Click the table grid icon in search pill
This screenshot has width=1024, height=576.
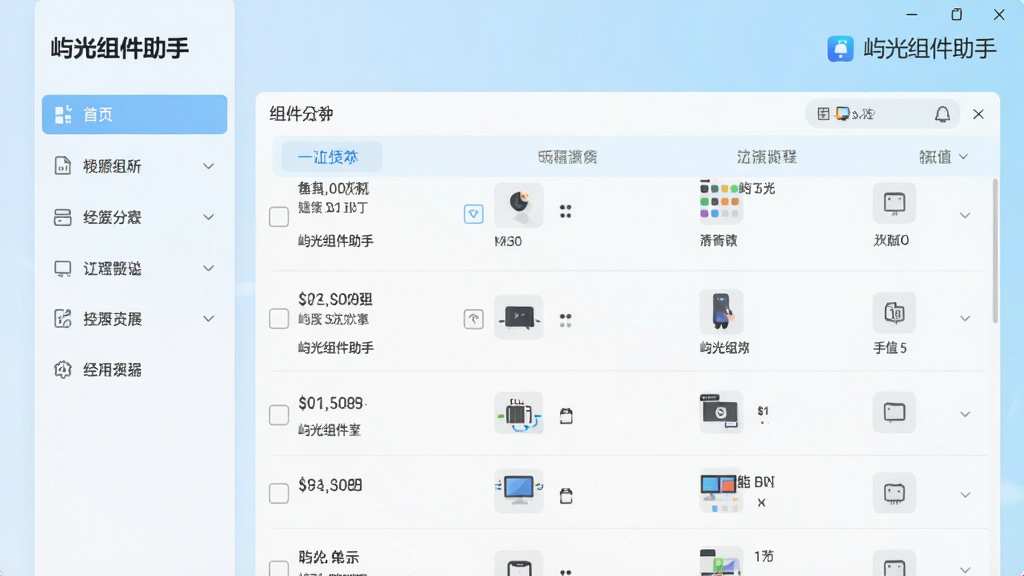824,114
